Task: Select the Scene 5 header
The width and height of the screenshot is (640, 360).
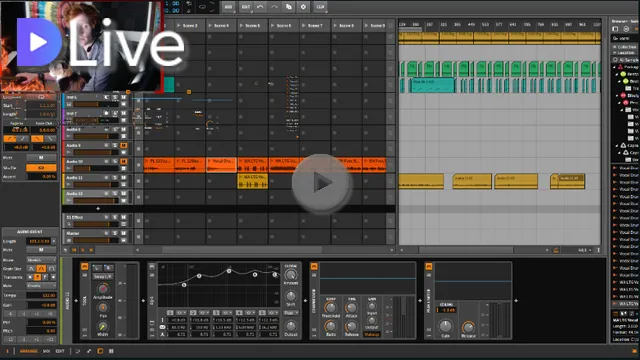Action: click(253, 25)
